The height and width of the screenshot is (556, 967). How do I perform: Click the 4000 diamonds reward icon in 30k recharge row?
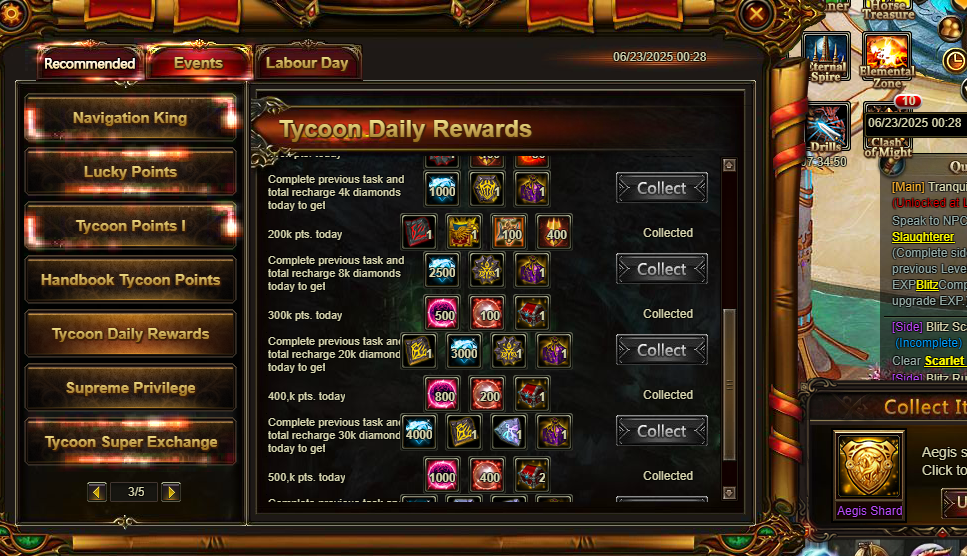coord(419,431)
